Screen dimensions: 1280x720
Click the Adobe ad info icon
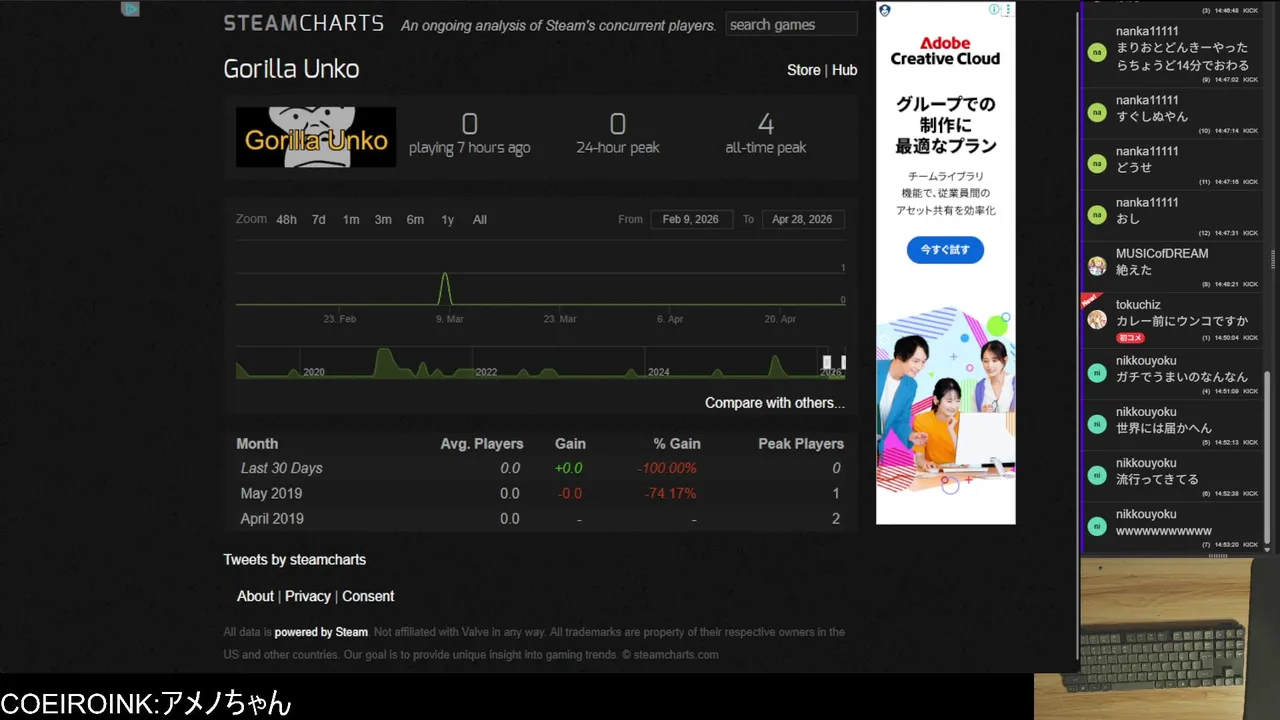pyautogui.click(x=994, y=9)
